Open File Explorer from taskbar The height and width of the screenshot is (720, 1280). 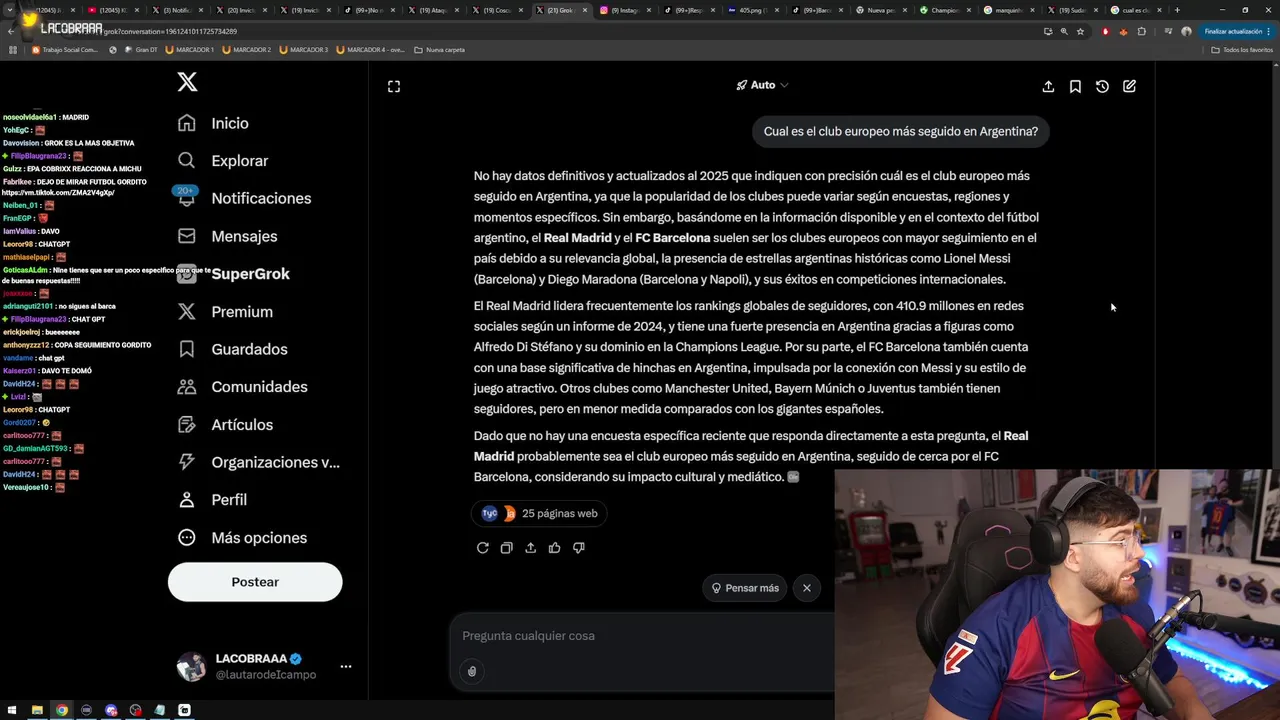37,710
